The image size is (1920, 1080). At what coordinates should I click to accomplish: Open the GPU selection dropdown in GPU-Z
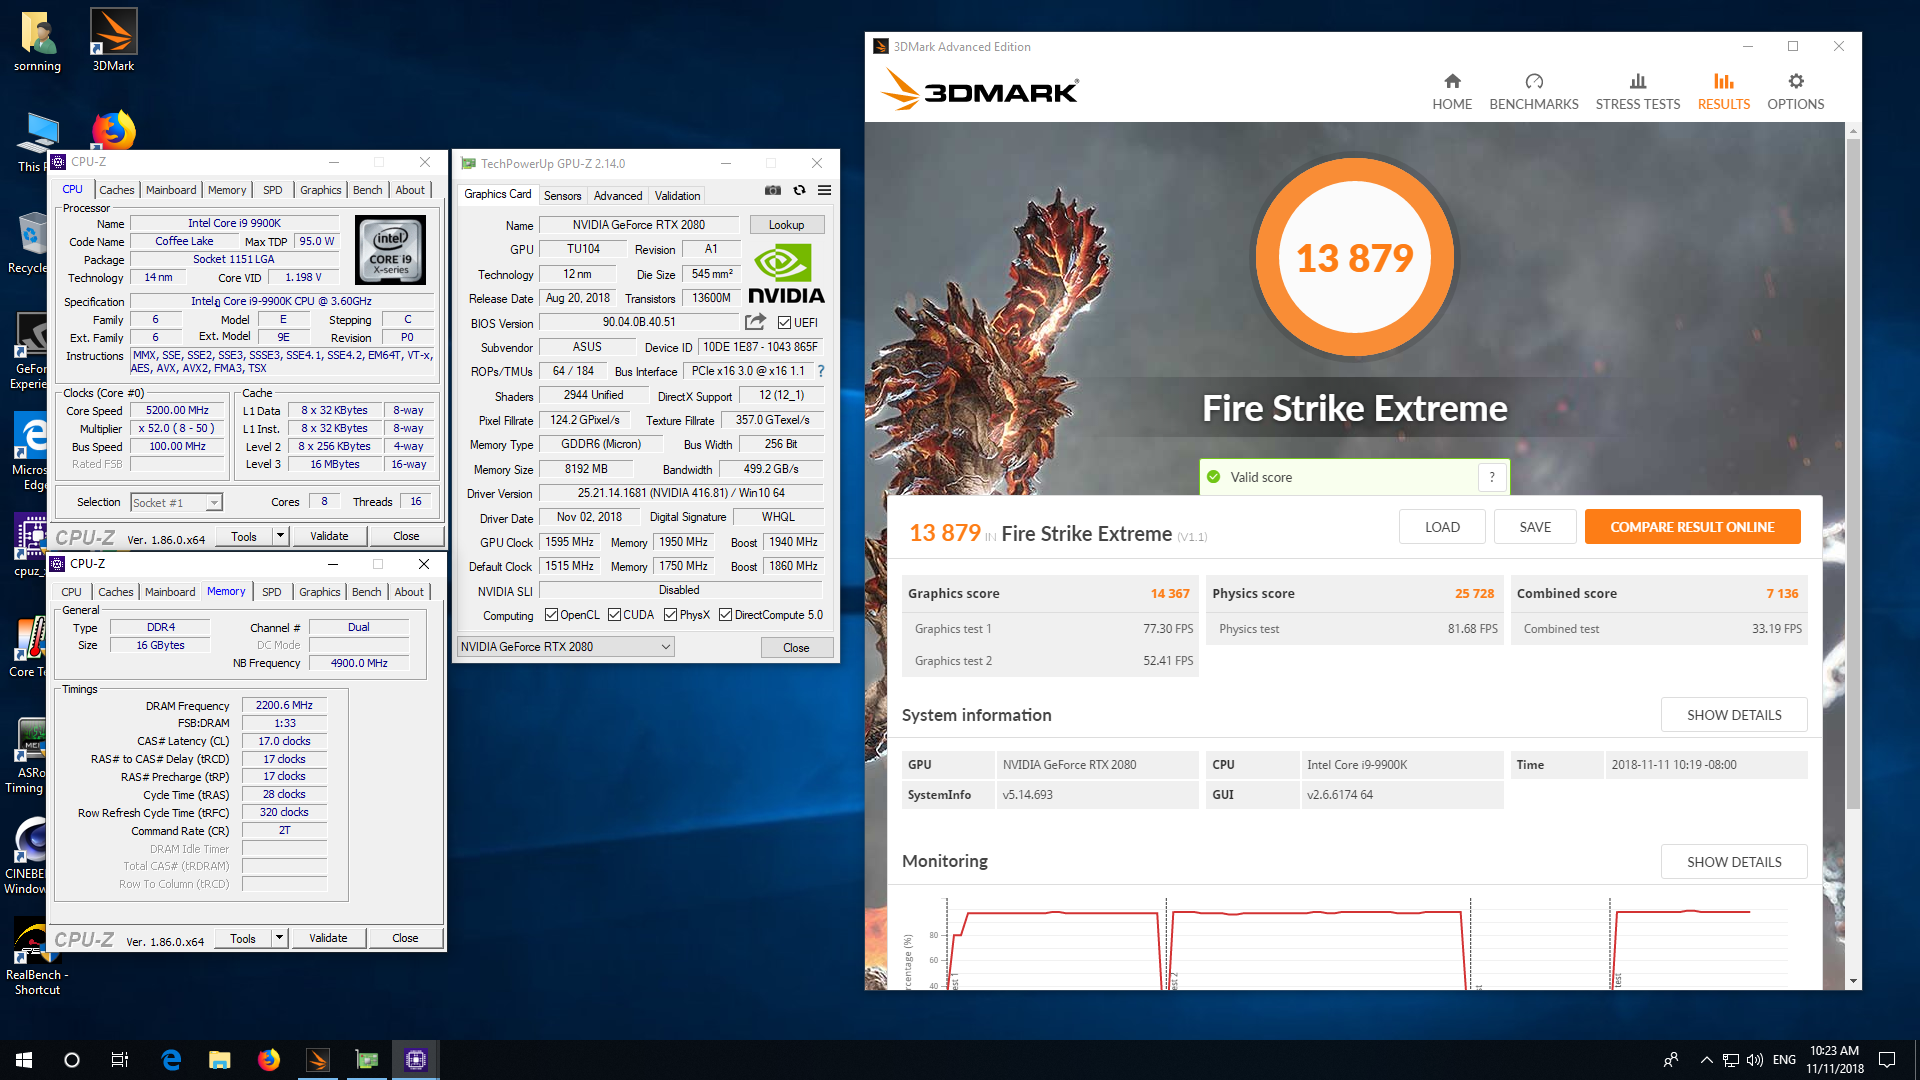pyautogui.click(x=566, y=647)
